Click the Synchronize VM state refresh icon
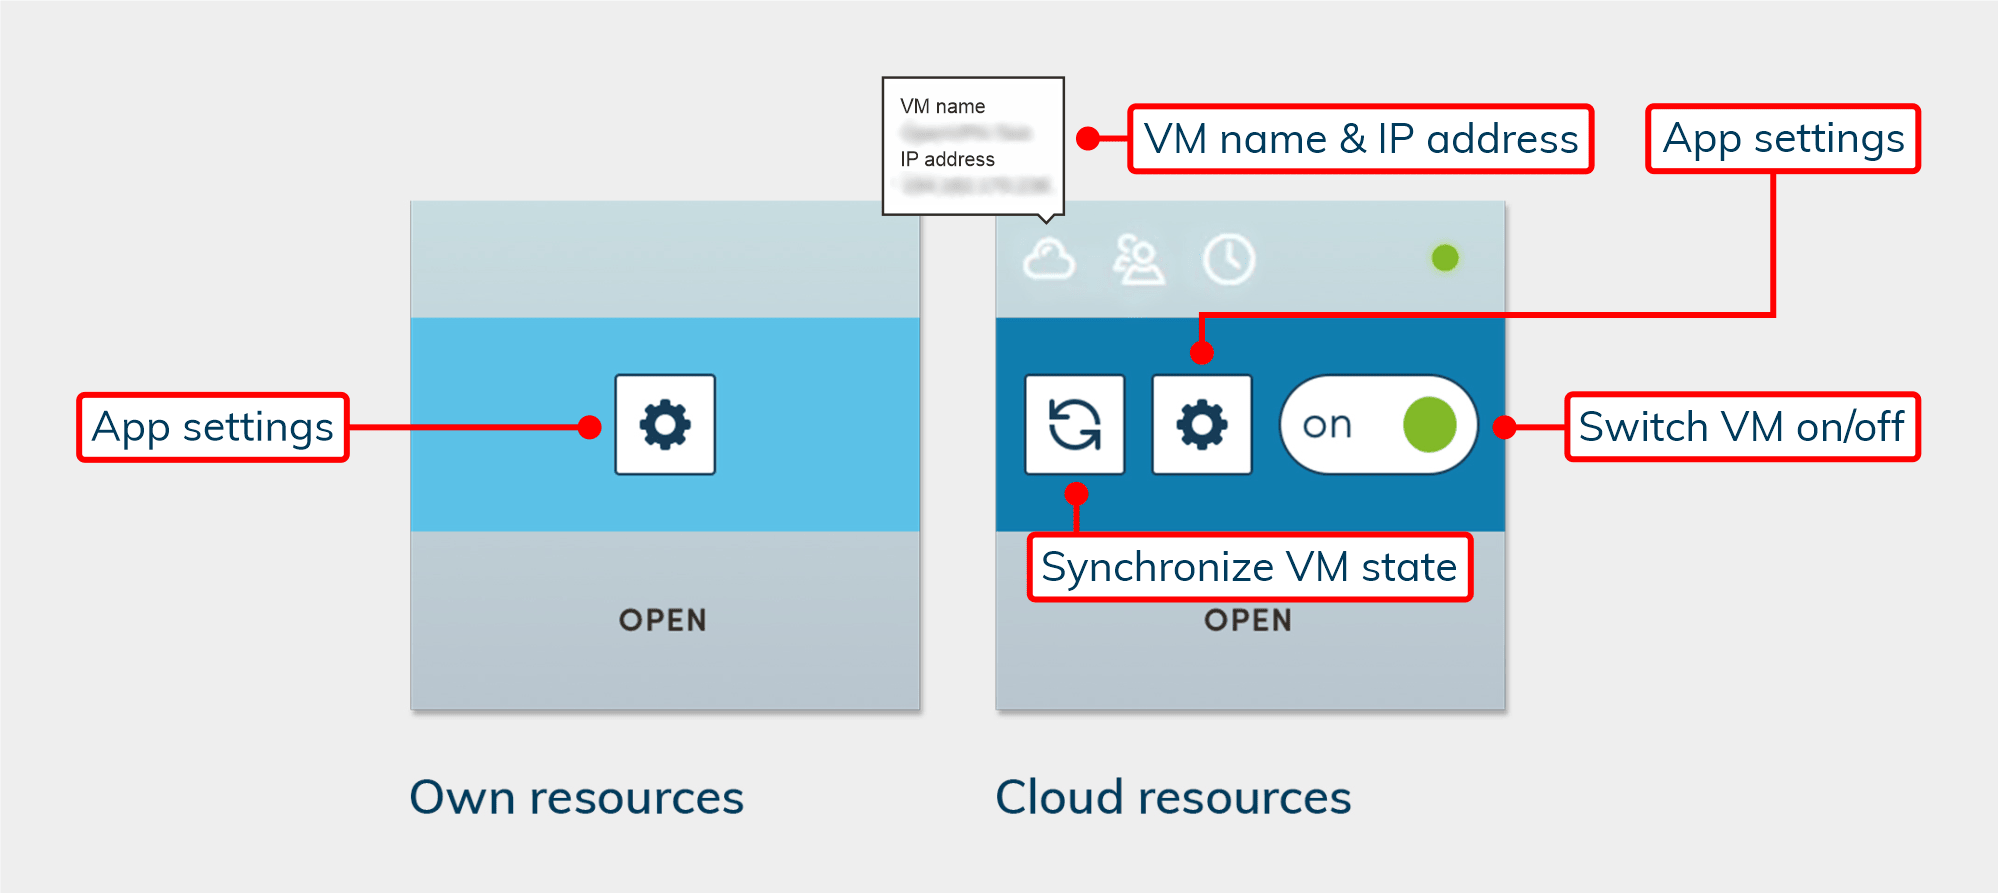Screen dimensions: 1998x893 tap(1074, 425)
